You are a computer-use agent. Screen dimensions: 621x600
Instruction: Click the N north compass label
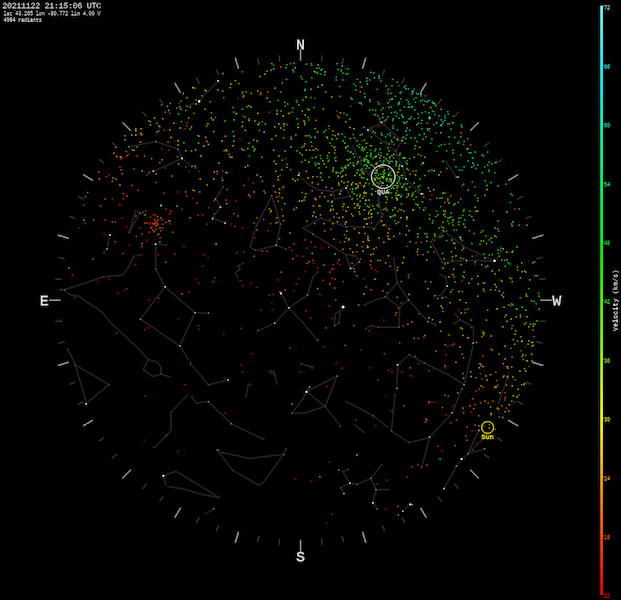click(300, 45)
